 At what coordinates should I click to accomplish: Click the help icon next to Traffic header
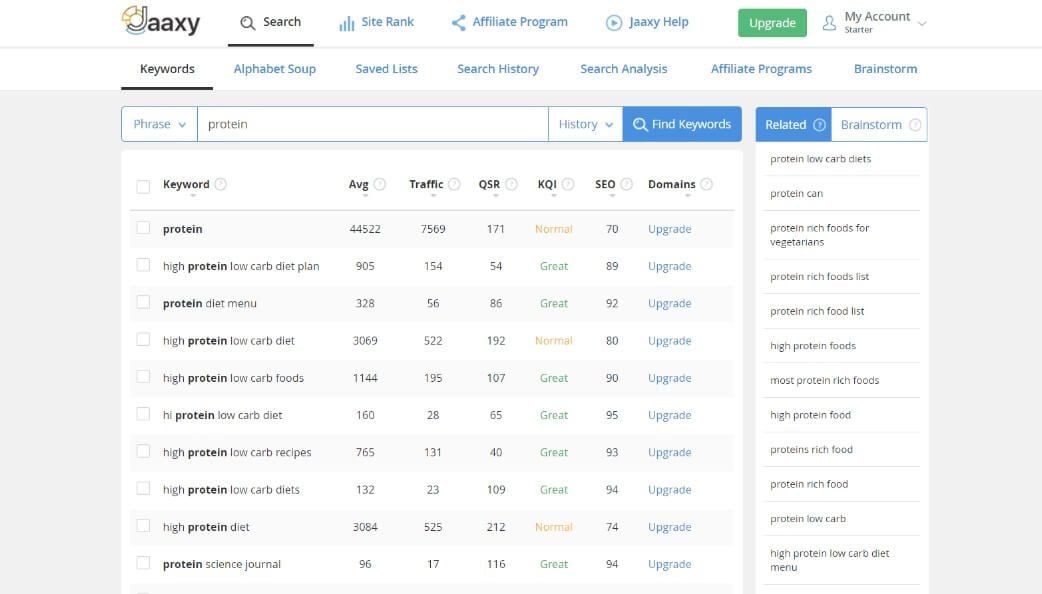pos(454,184)
